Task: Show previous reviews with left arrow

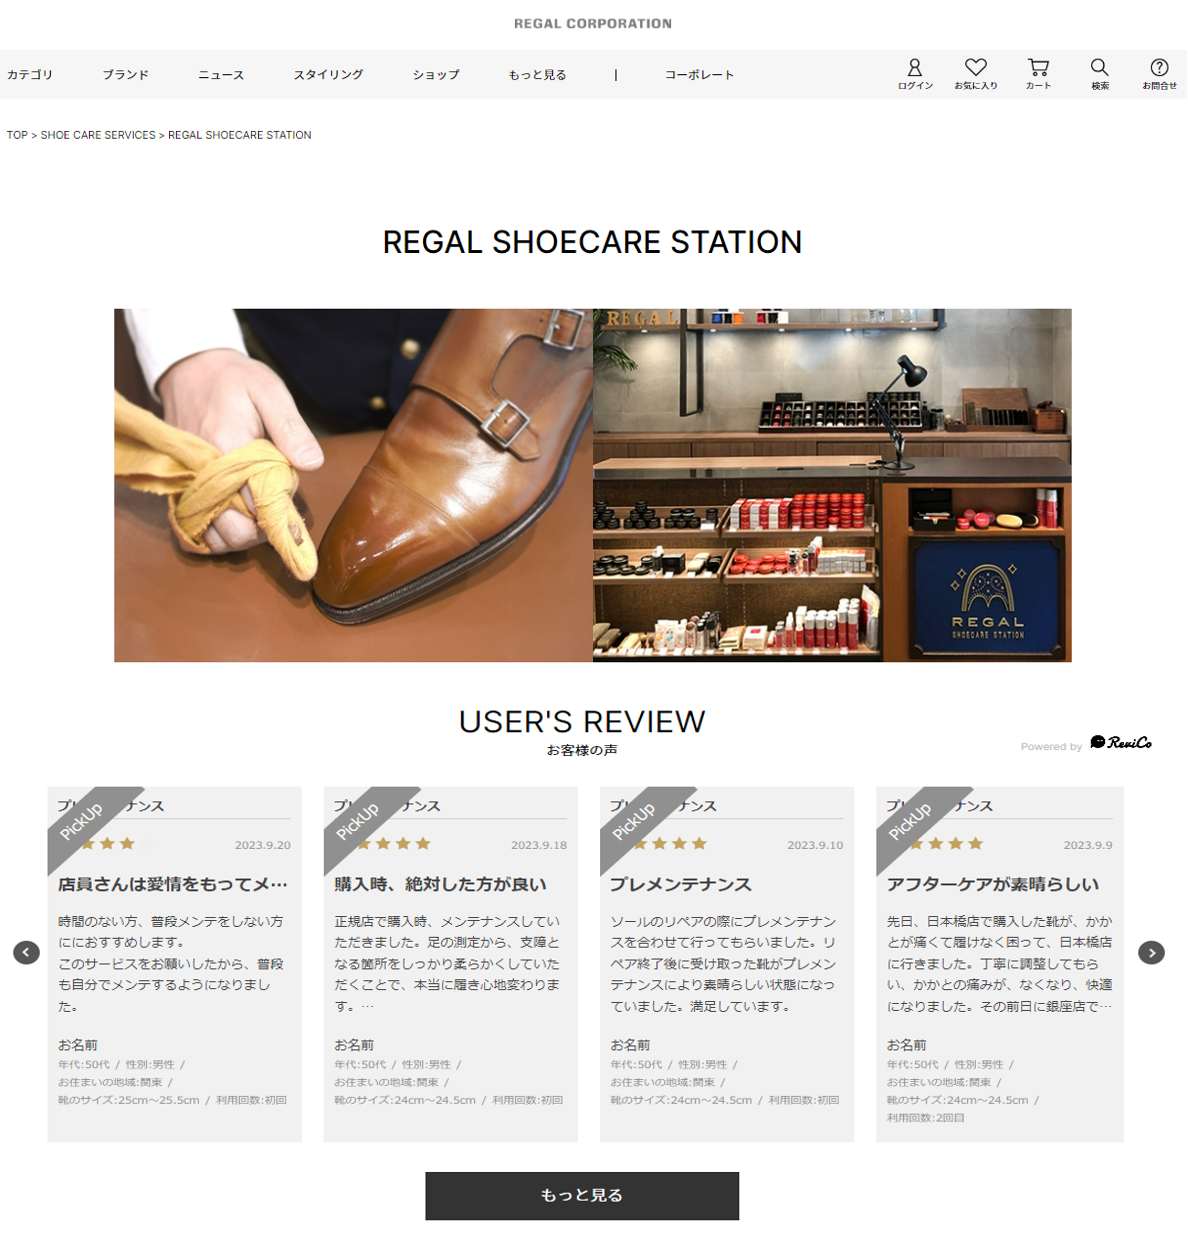Action: pos(27,953)
